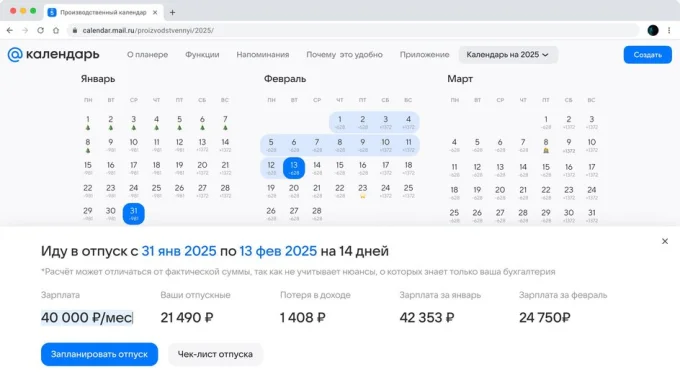Select January 31 highlighted day
This screenshot has width=680, height=382.
(134, 214)
